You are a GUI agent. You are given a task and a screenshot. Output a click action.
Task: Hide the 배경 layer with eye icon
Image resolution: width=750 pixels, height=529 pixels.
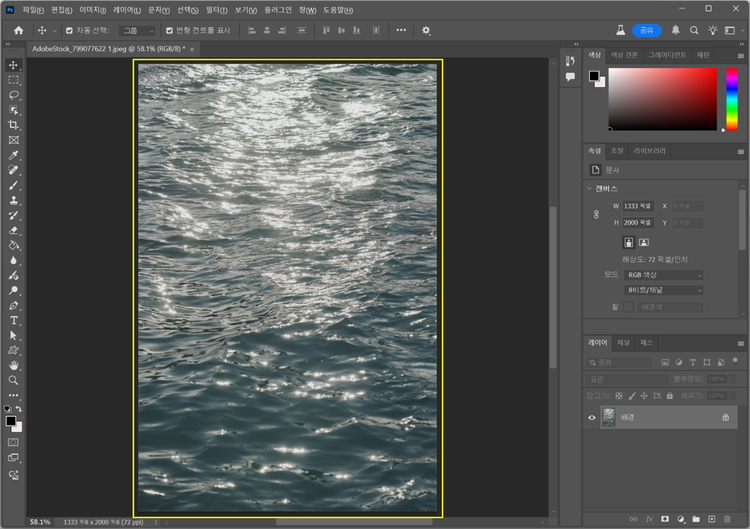[x=592, y=417]
